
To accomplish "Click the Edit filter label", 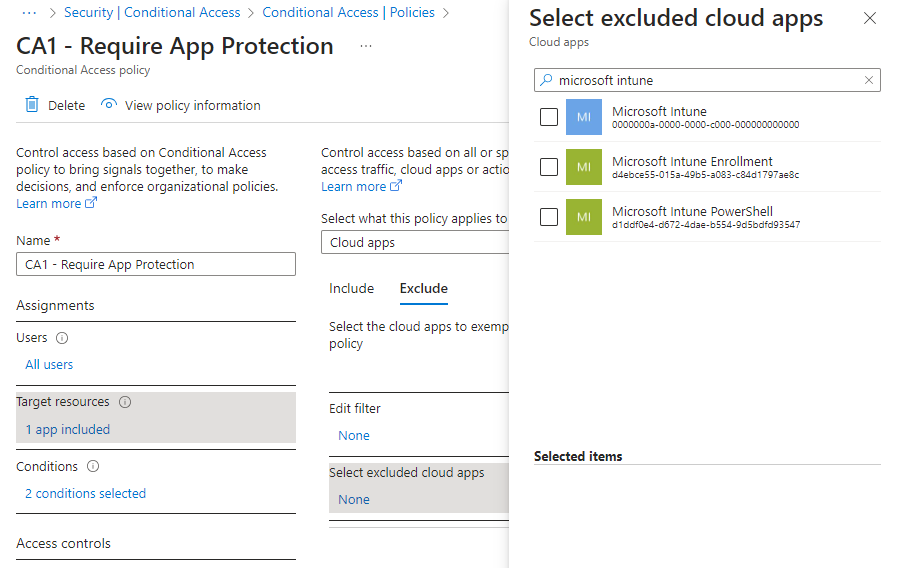I will pos(355,409).
